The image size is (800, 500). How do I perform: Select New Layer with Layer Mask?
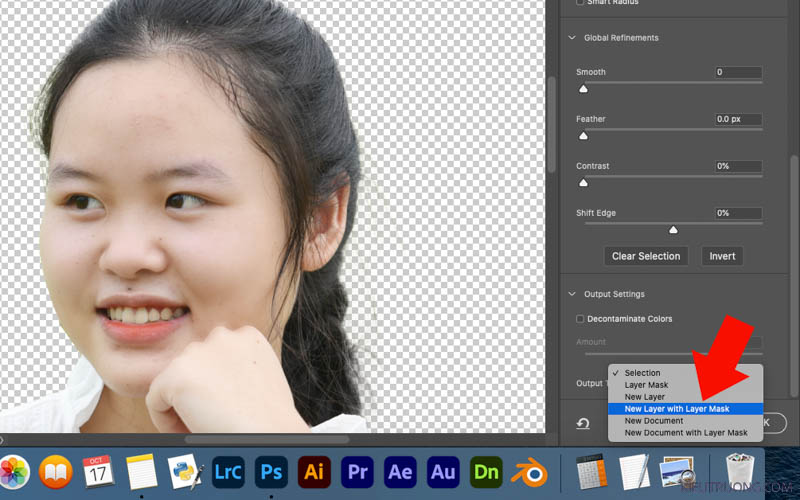point(685,409)
